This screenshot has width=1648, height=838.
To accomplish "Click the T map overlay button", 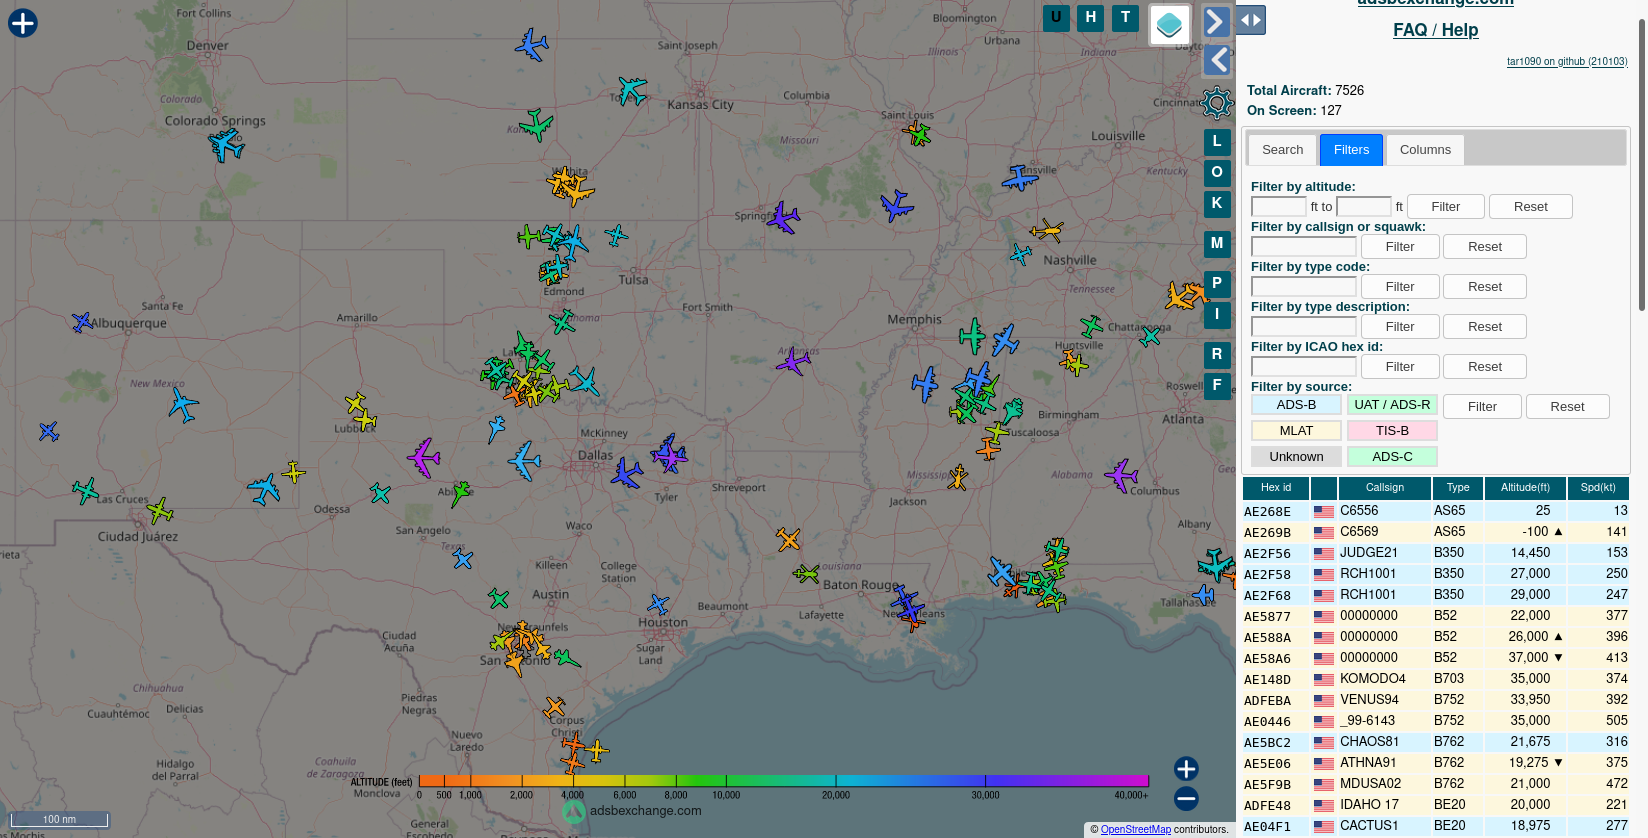I will click(x=1126, y=17).
